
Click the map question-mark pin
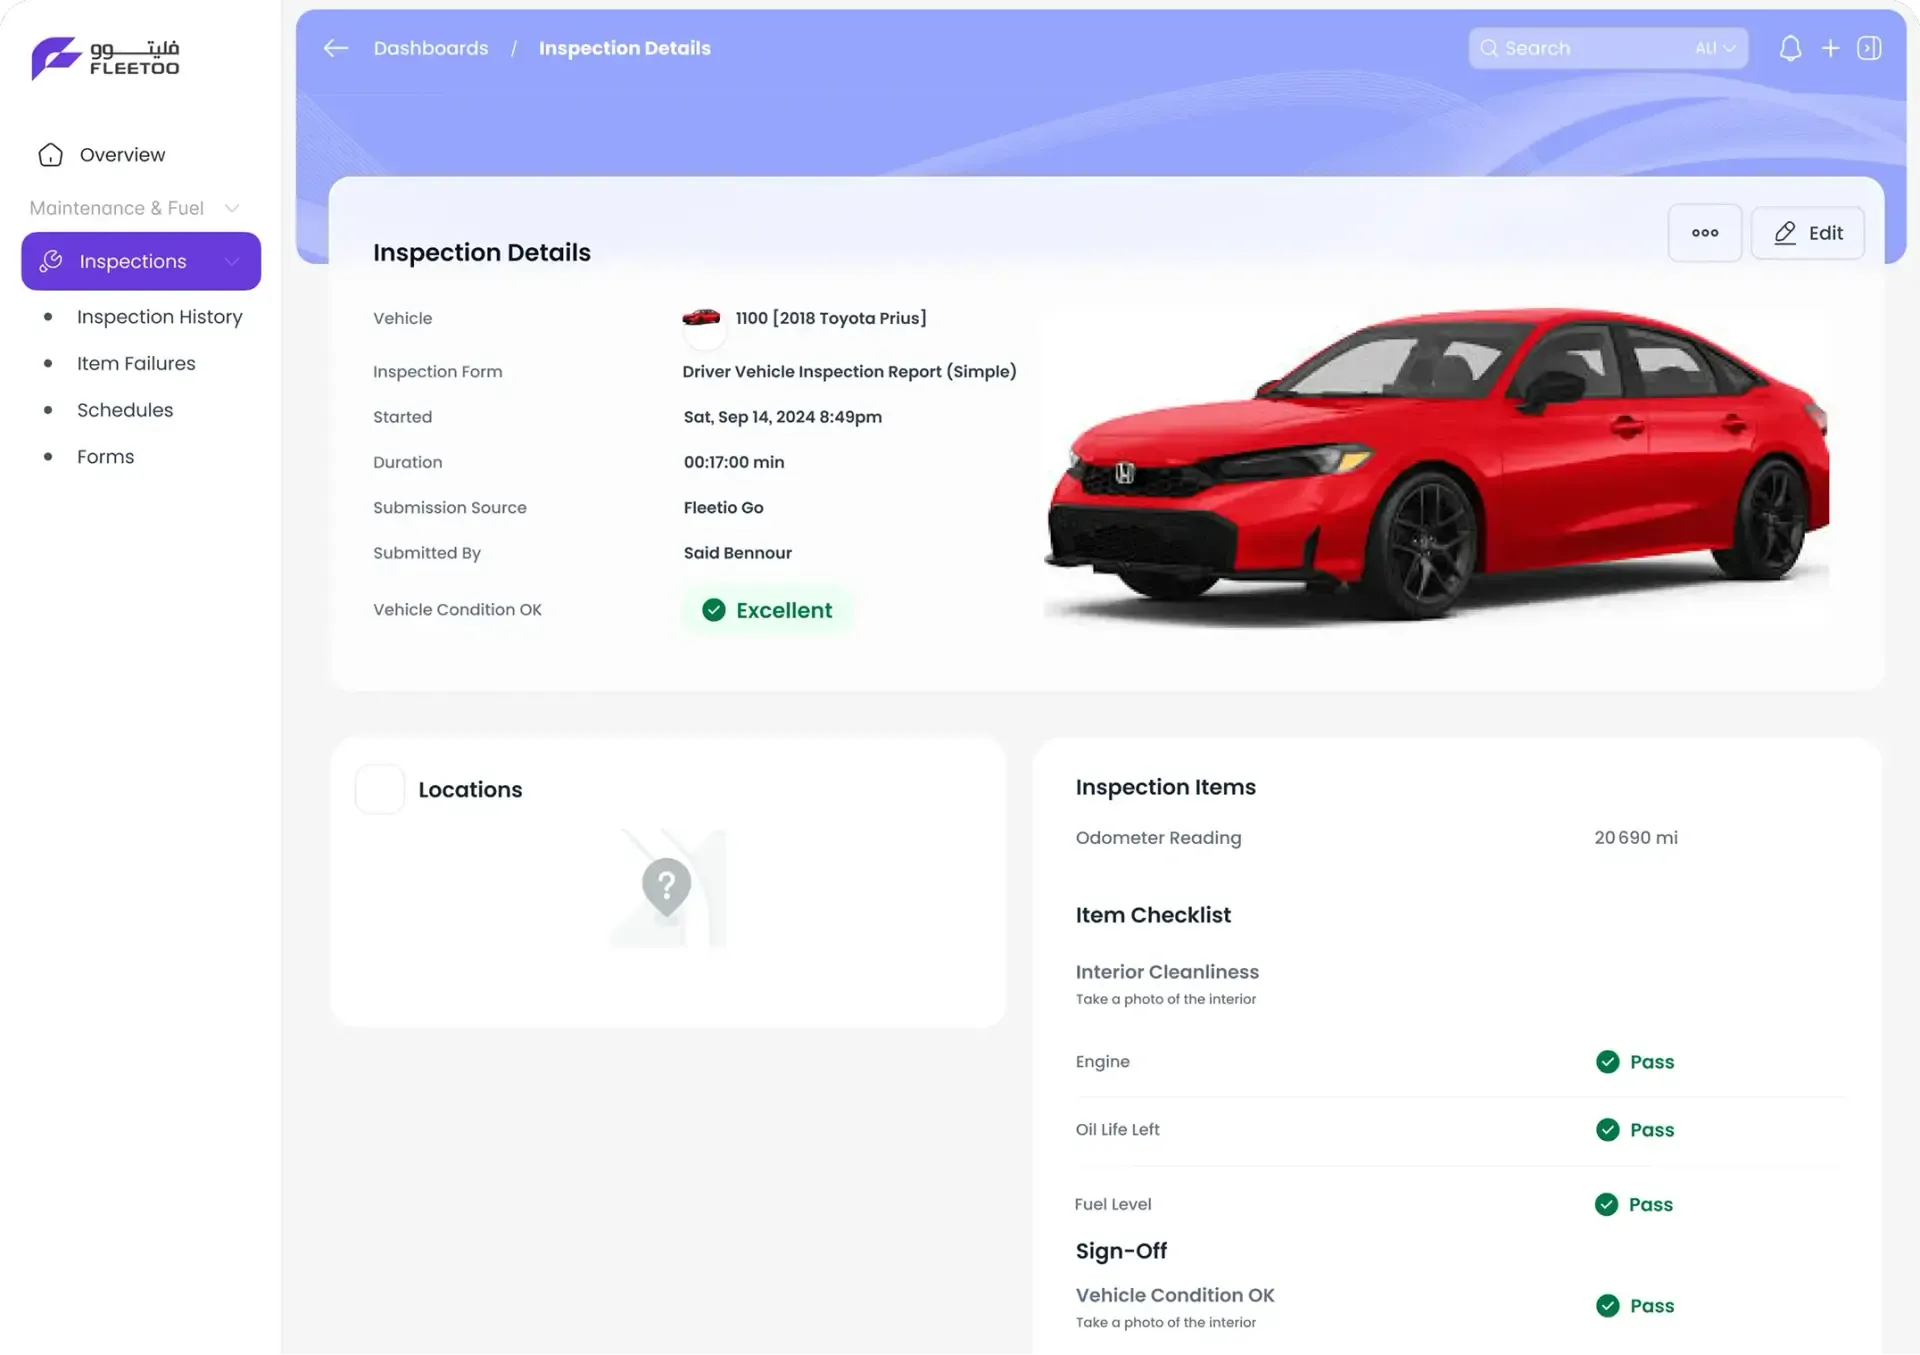667,886
